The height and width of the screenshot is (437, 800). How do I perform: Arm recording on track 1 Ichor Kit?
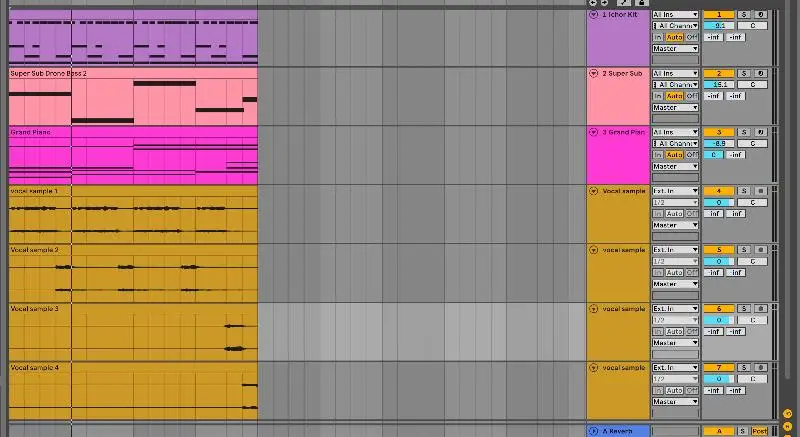point(761,15)
